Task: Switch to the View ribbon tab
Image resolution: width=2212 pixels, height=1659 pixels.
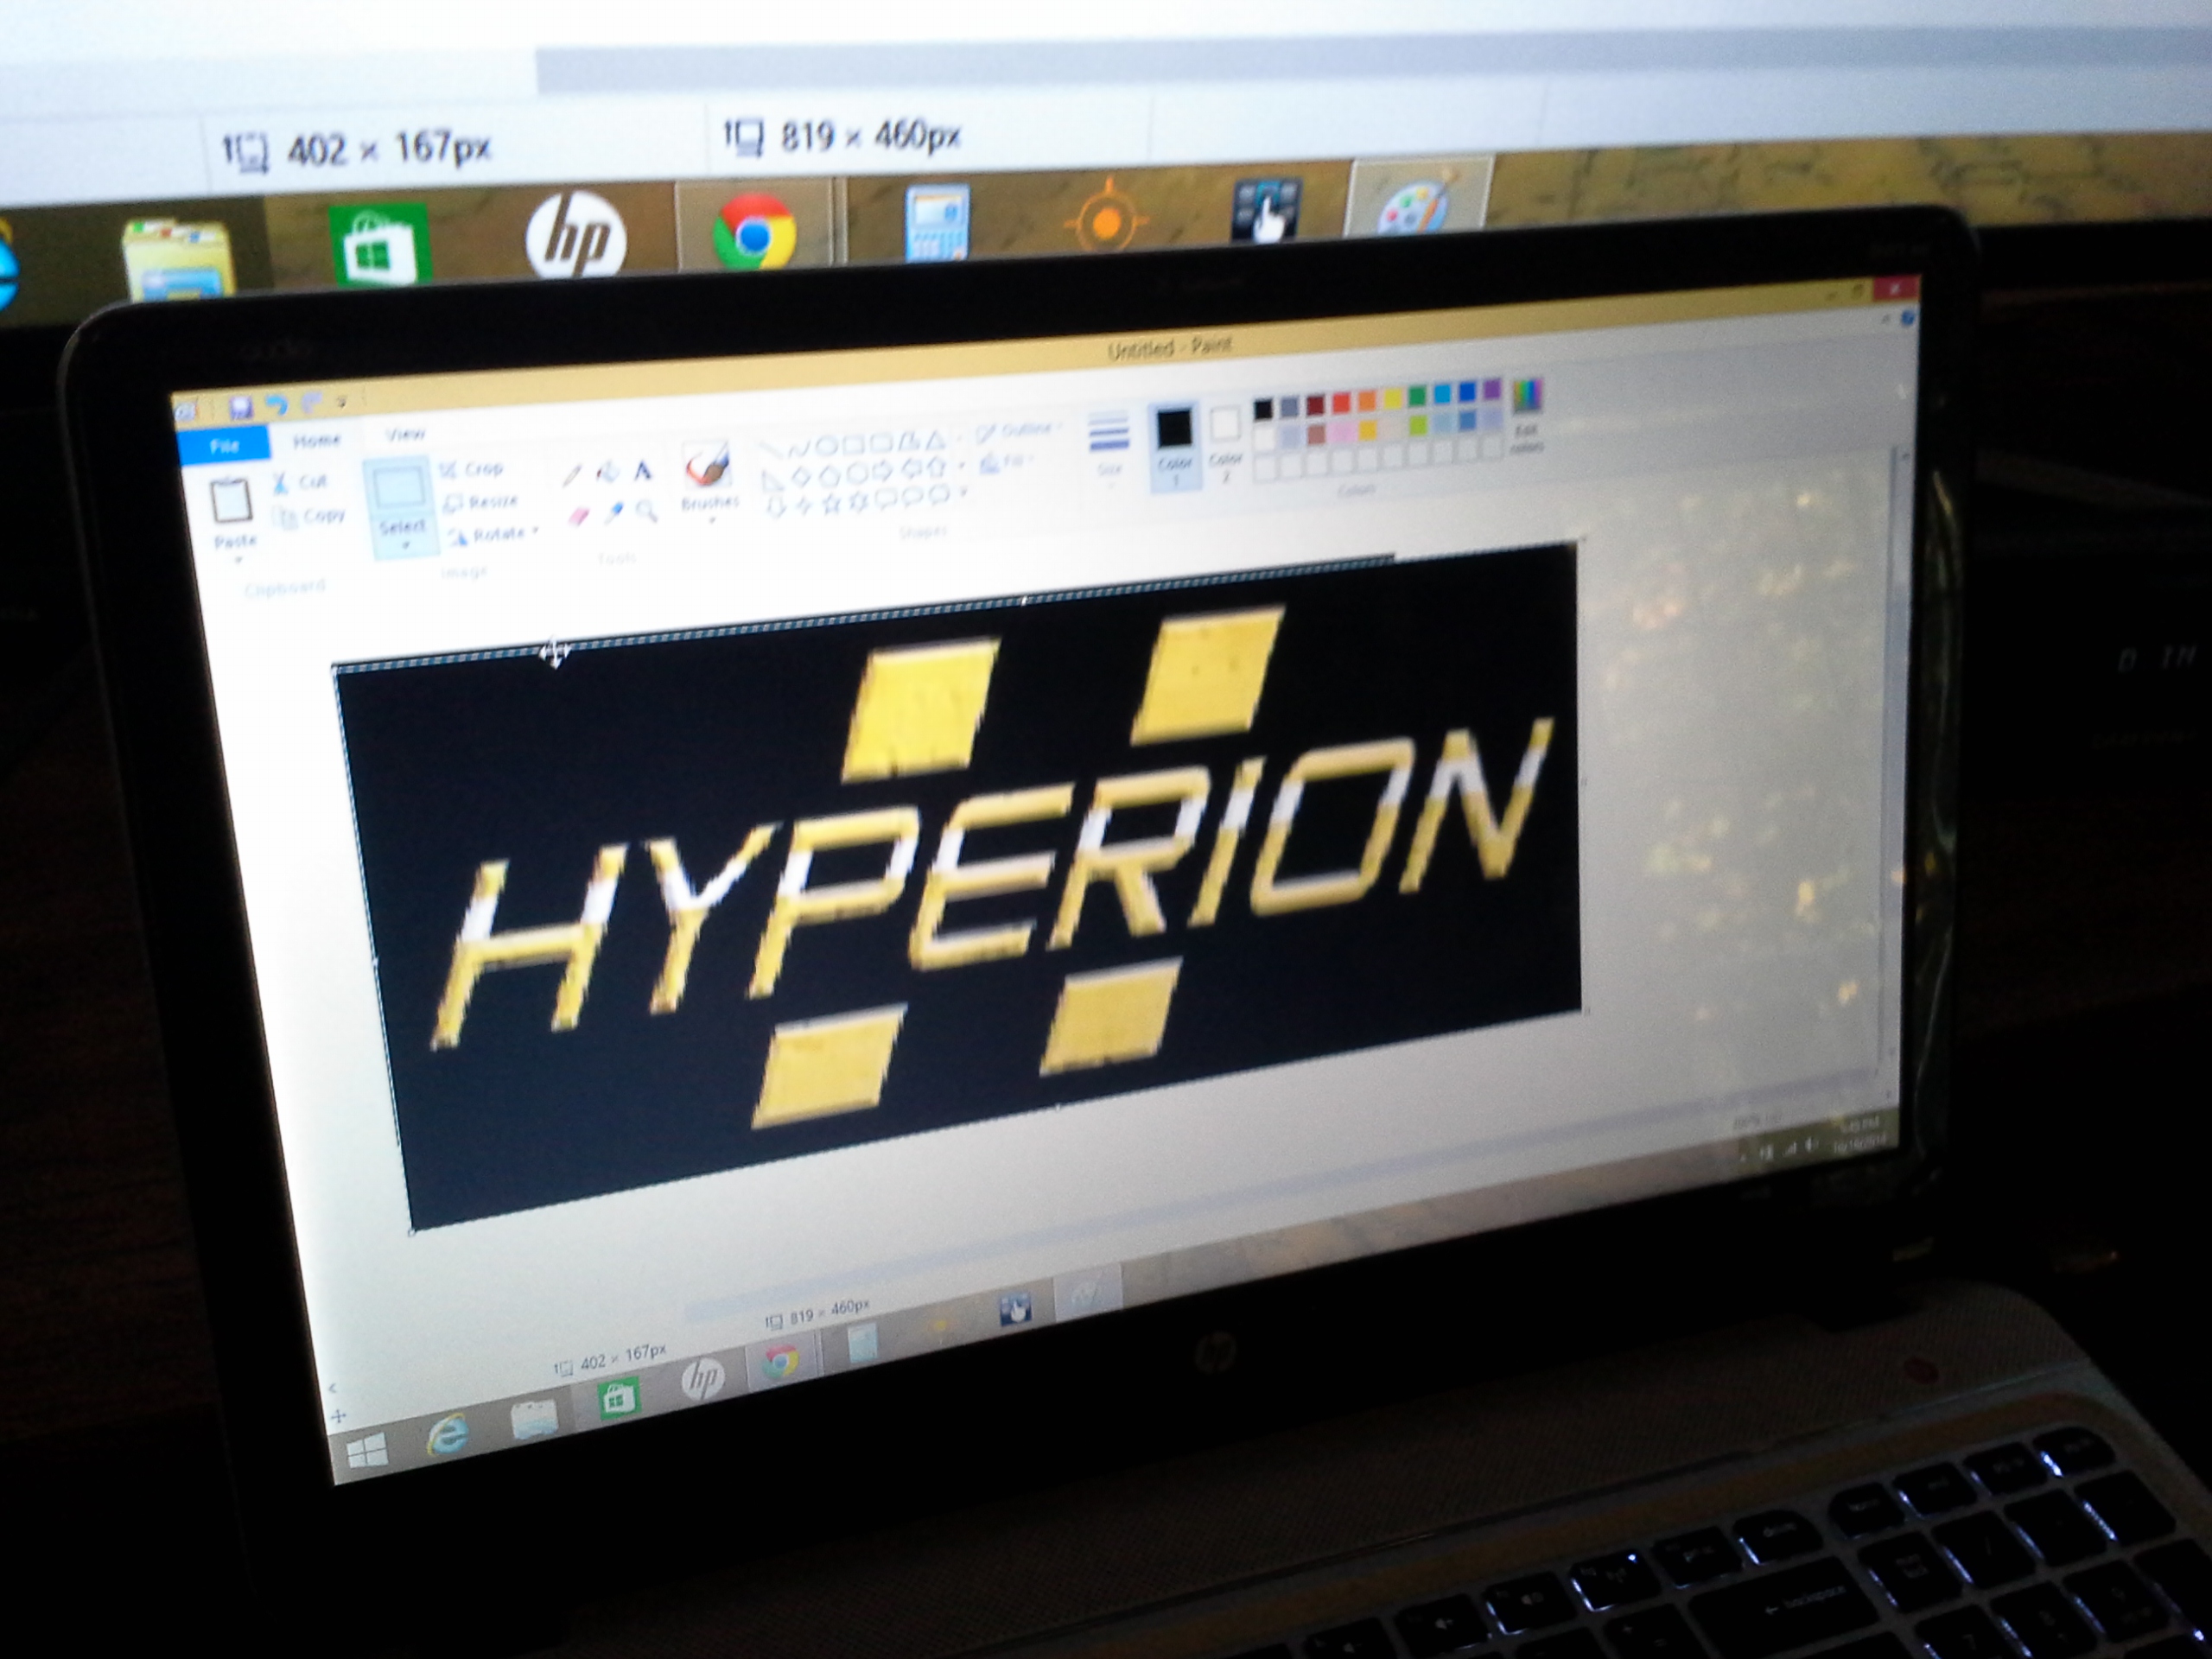Action: click(x=405, y=433)
